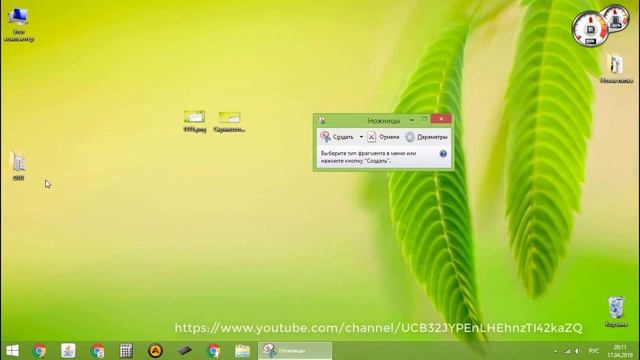The image size is (640, 360).
Task: Click the Отмена button in Ножницы
Action: (383, 137)
